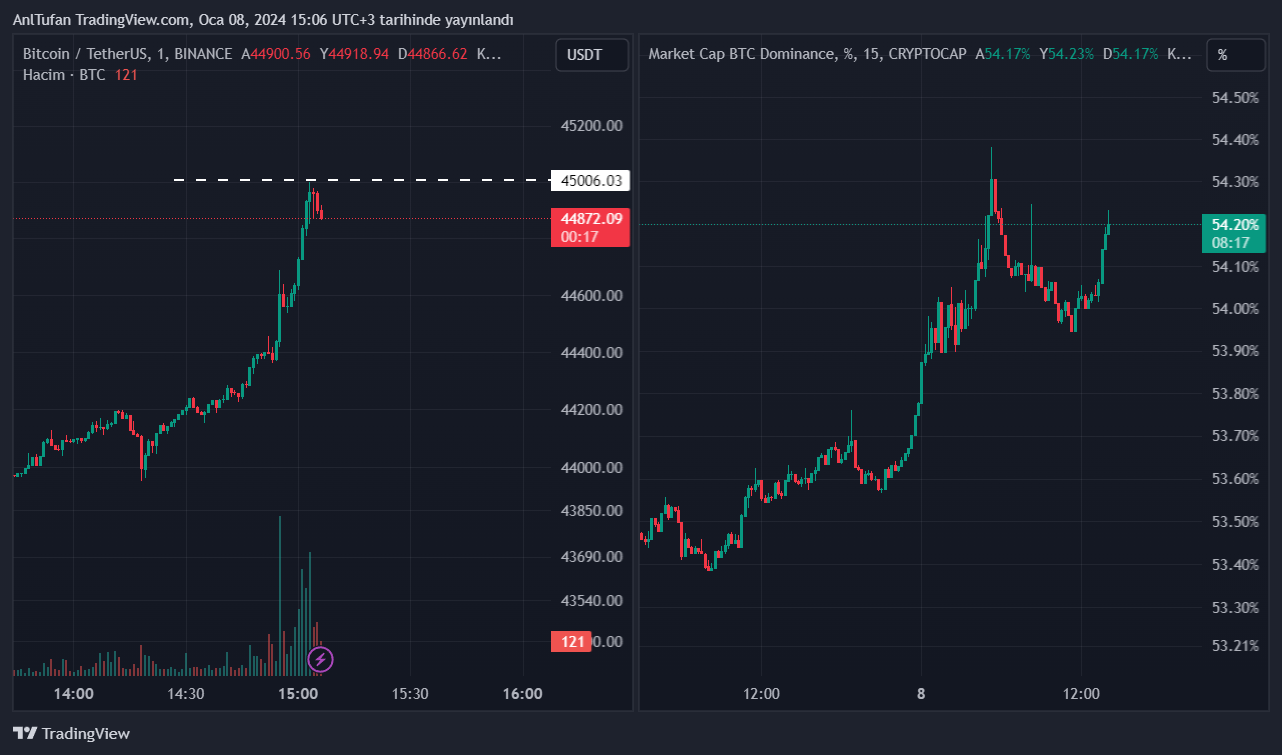Image resolution: width=1282 pixels, height=755 pixels.
Task: Click the 14:30 time axis label
Action: click(x=186, y=693)
